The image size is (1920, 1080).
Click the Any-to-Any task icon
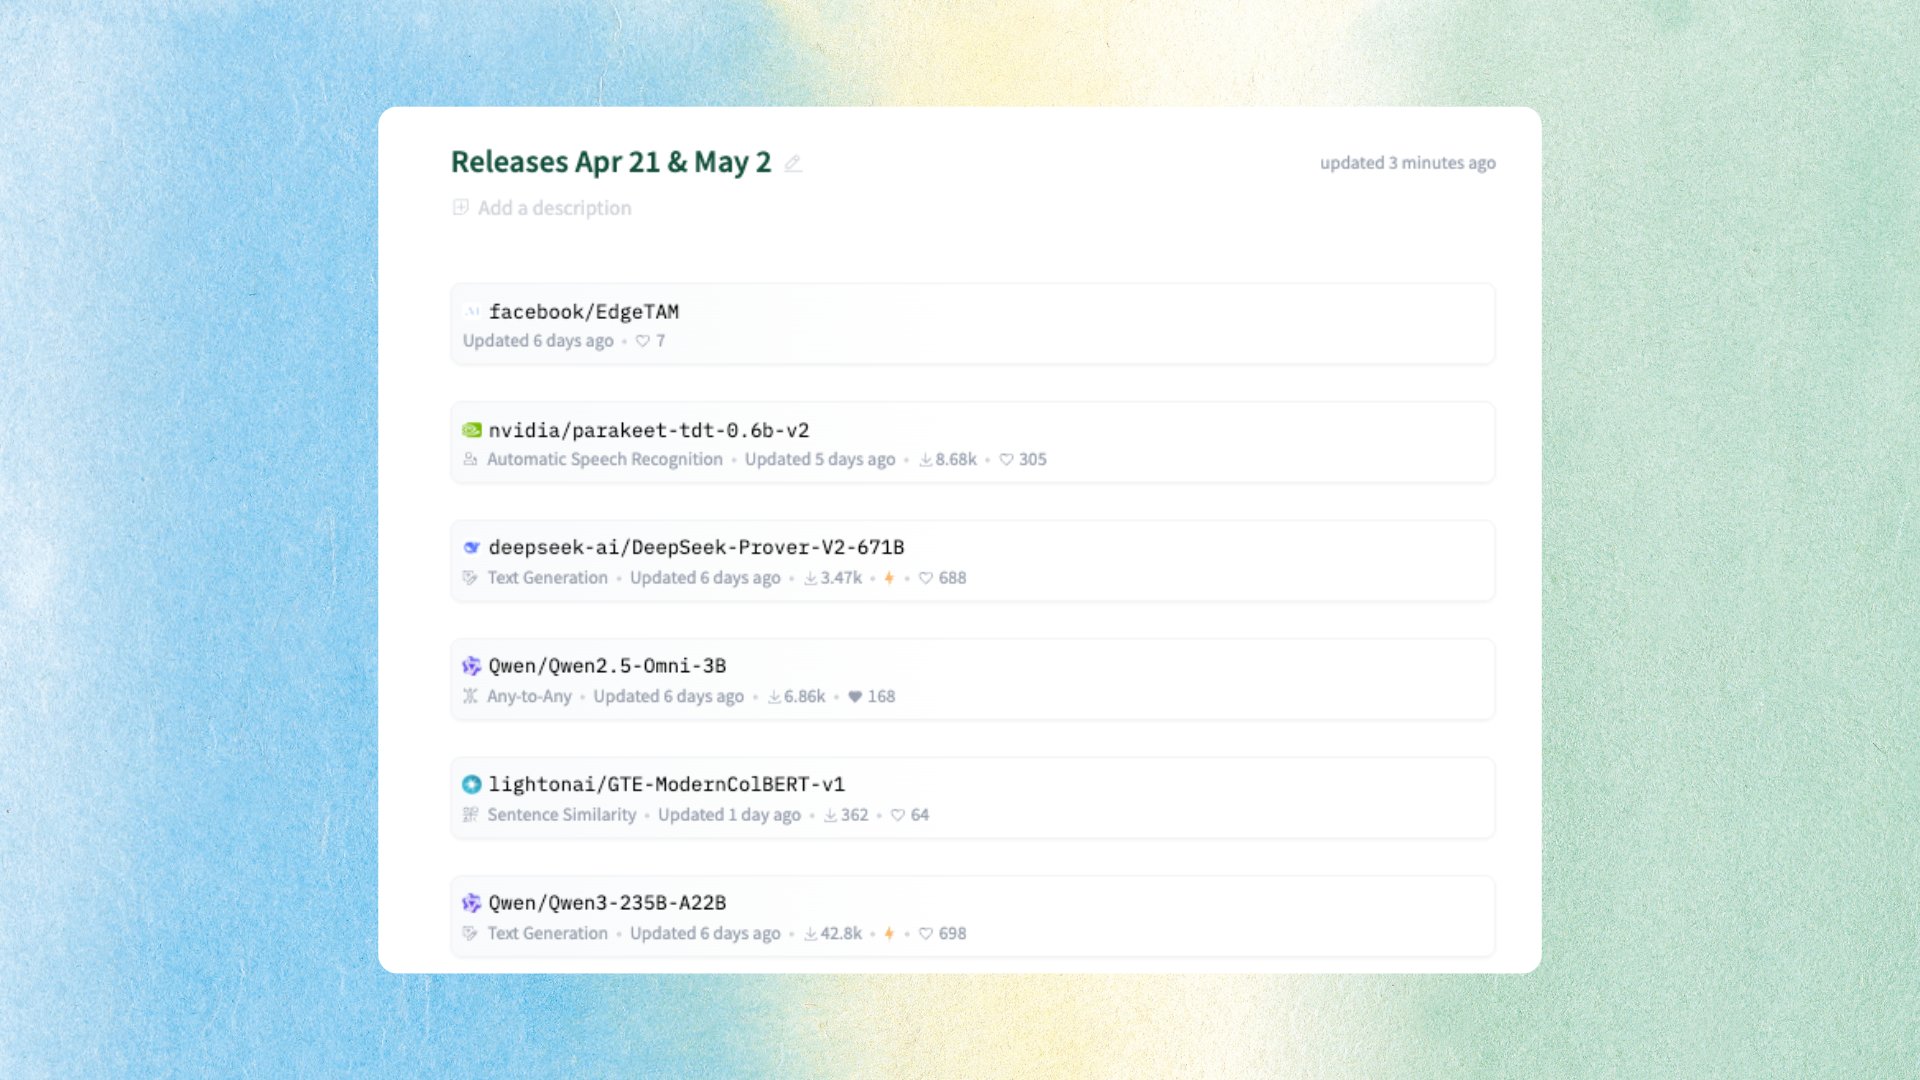(470, 696)
